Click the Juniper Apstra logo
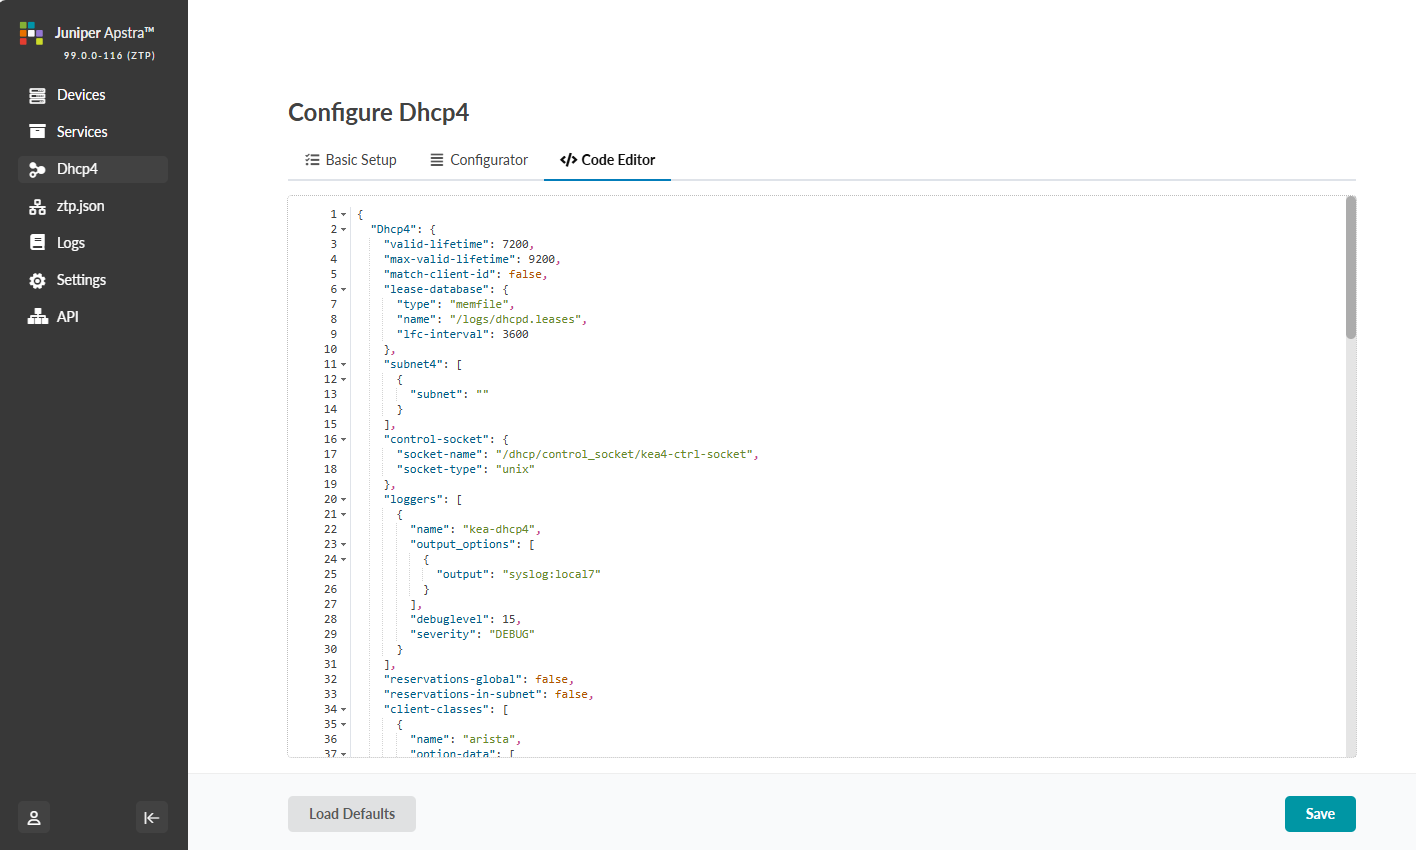The image size is (1416, 850). click(31, 33)
